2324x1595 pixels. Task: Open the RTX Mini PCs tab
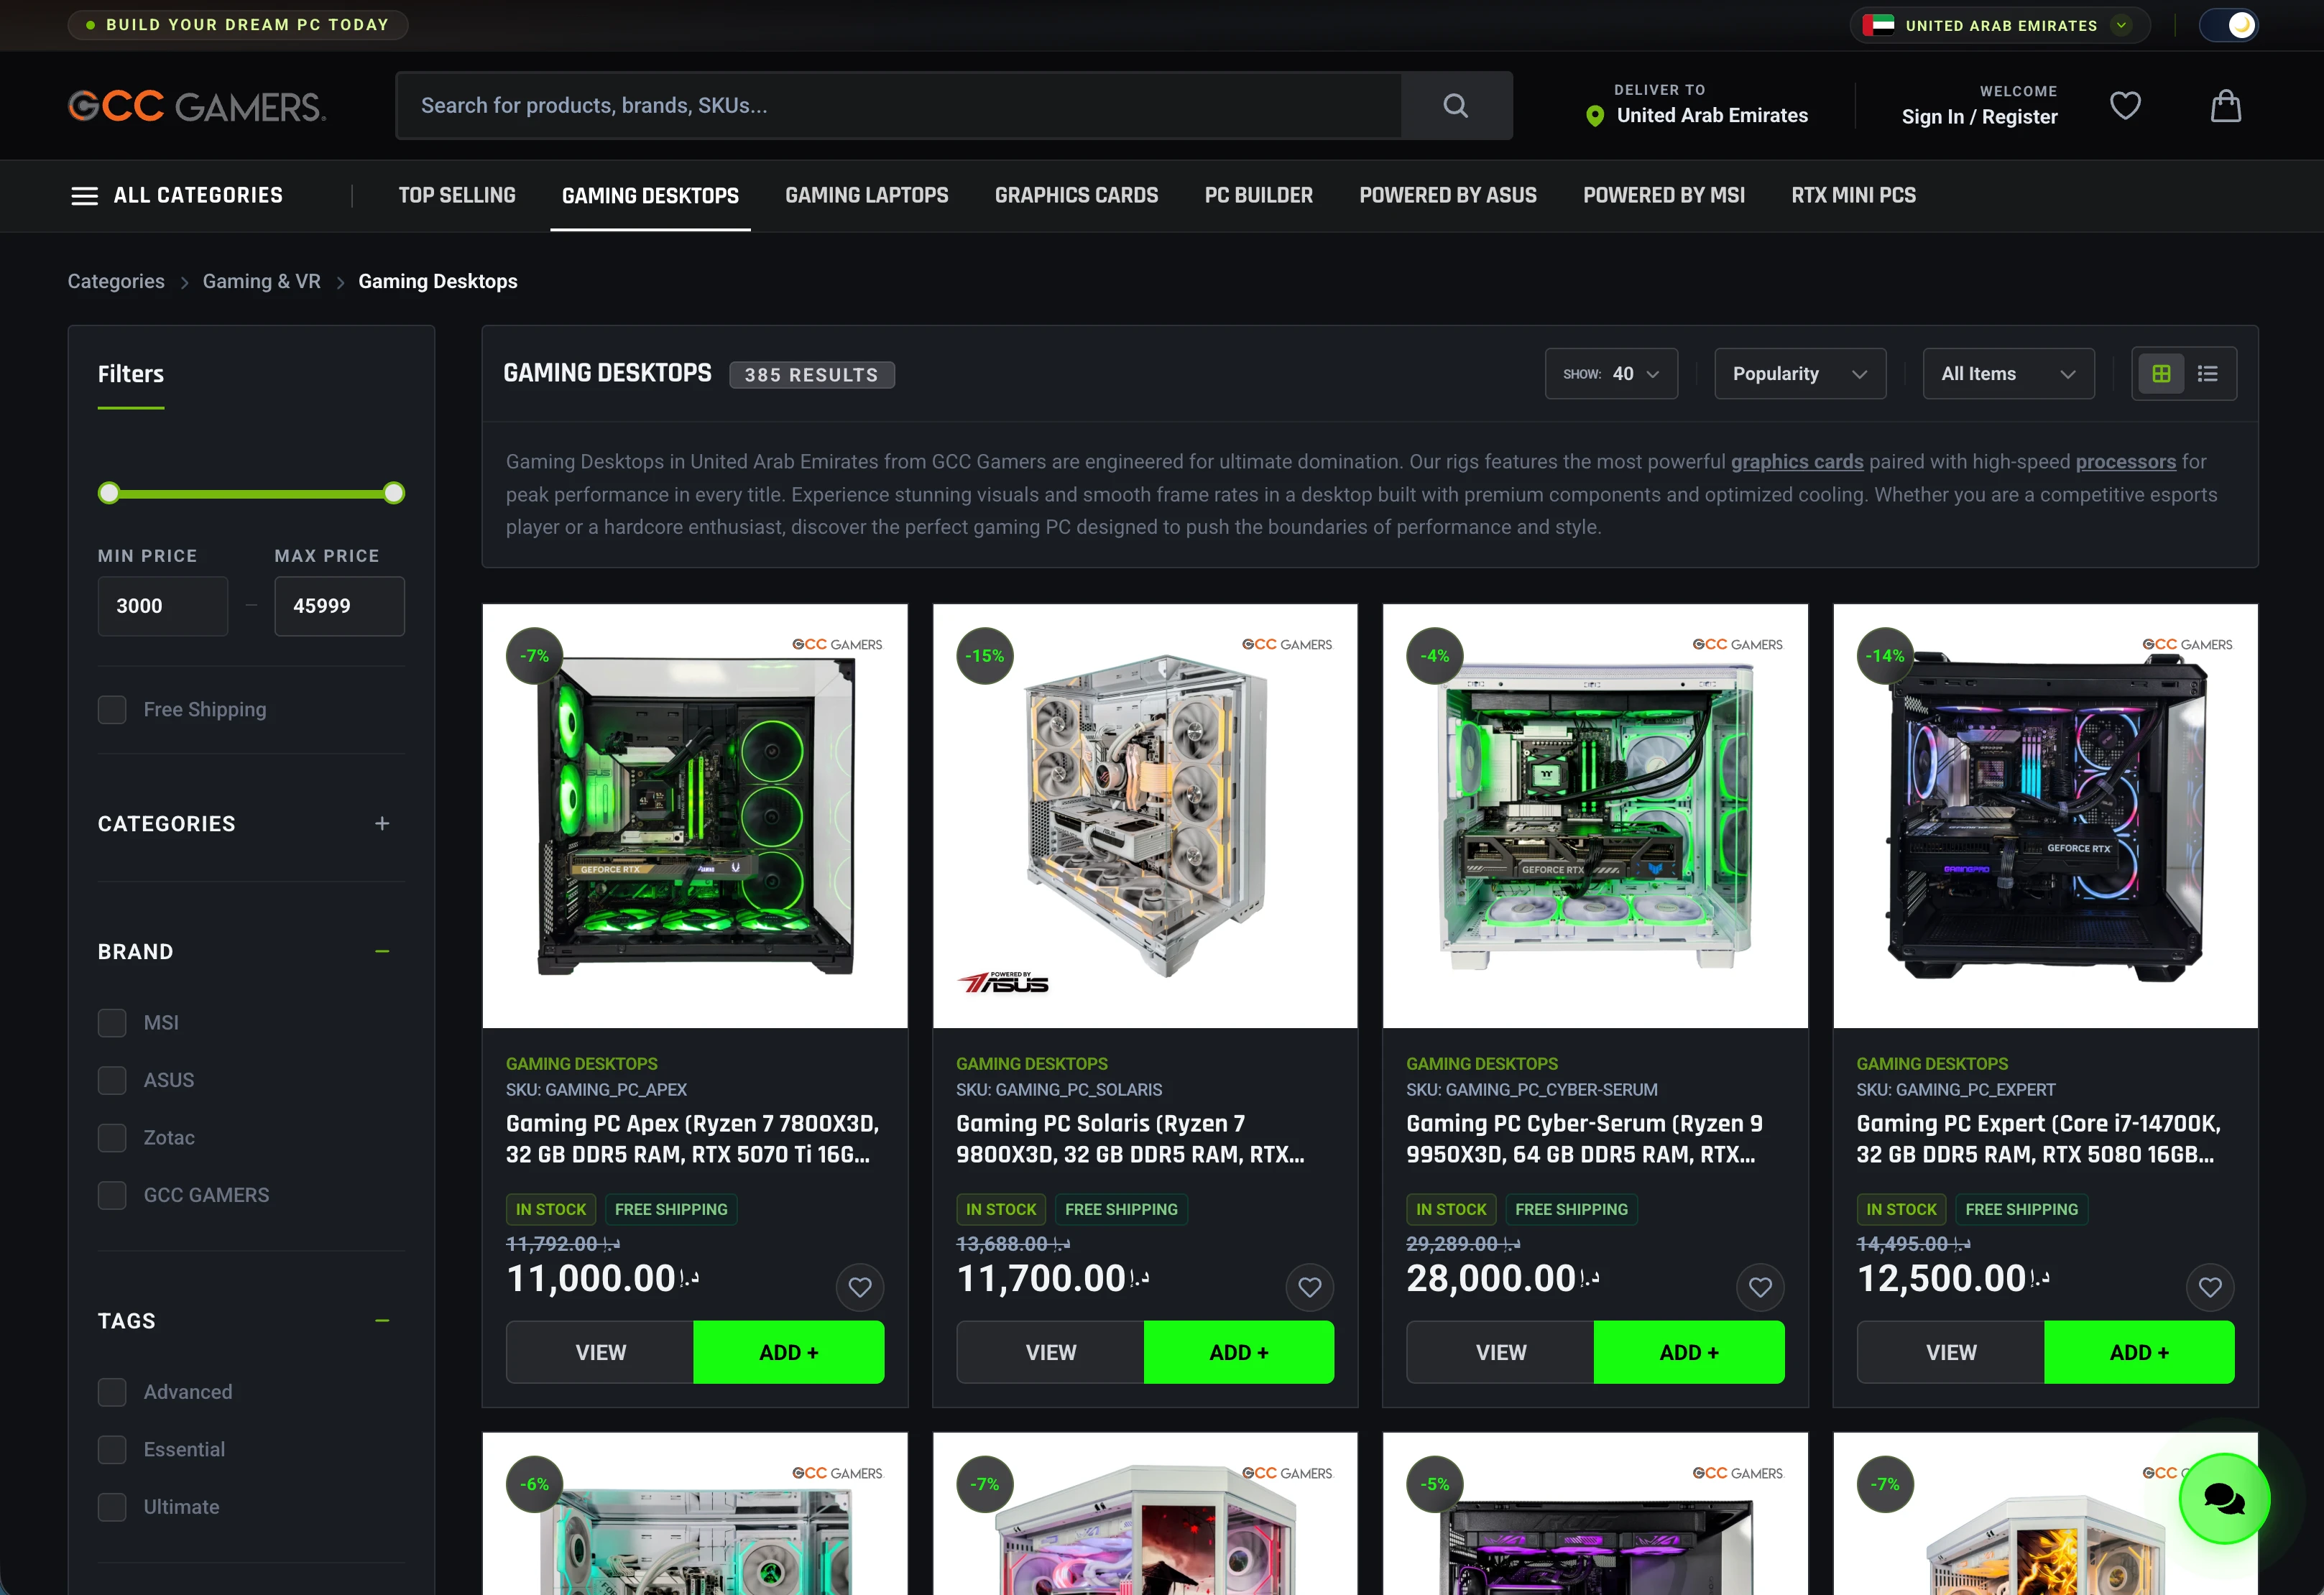1853,196
